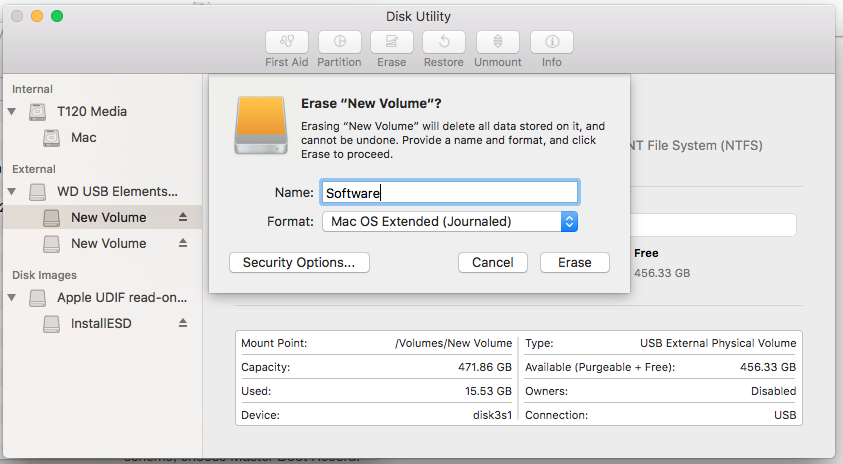
Task: Open the Format dropdown menu
Action: tap(450, 222)
